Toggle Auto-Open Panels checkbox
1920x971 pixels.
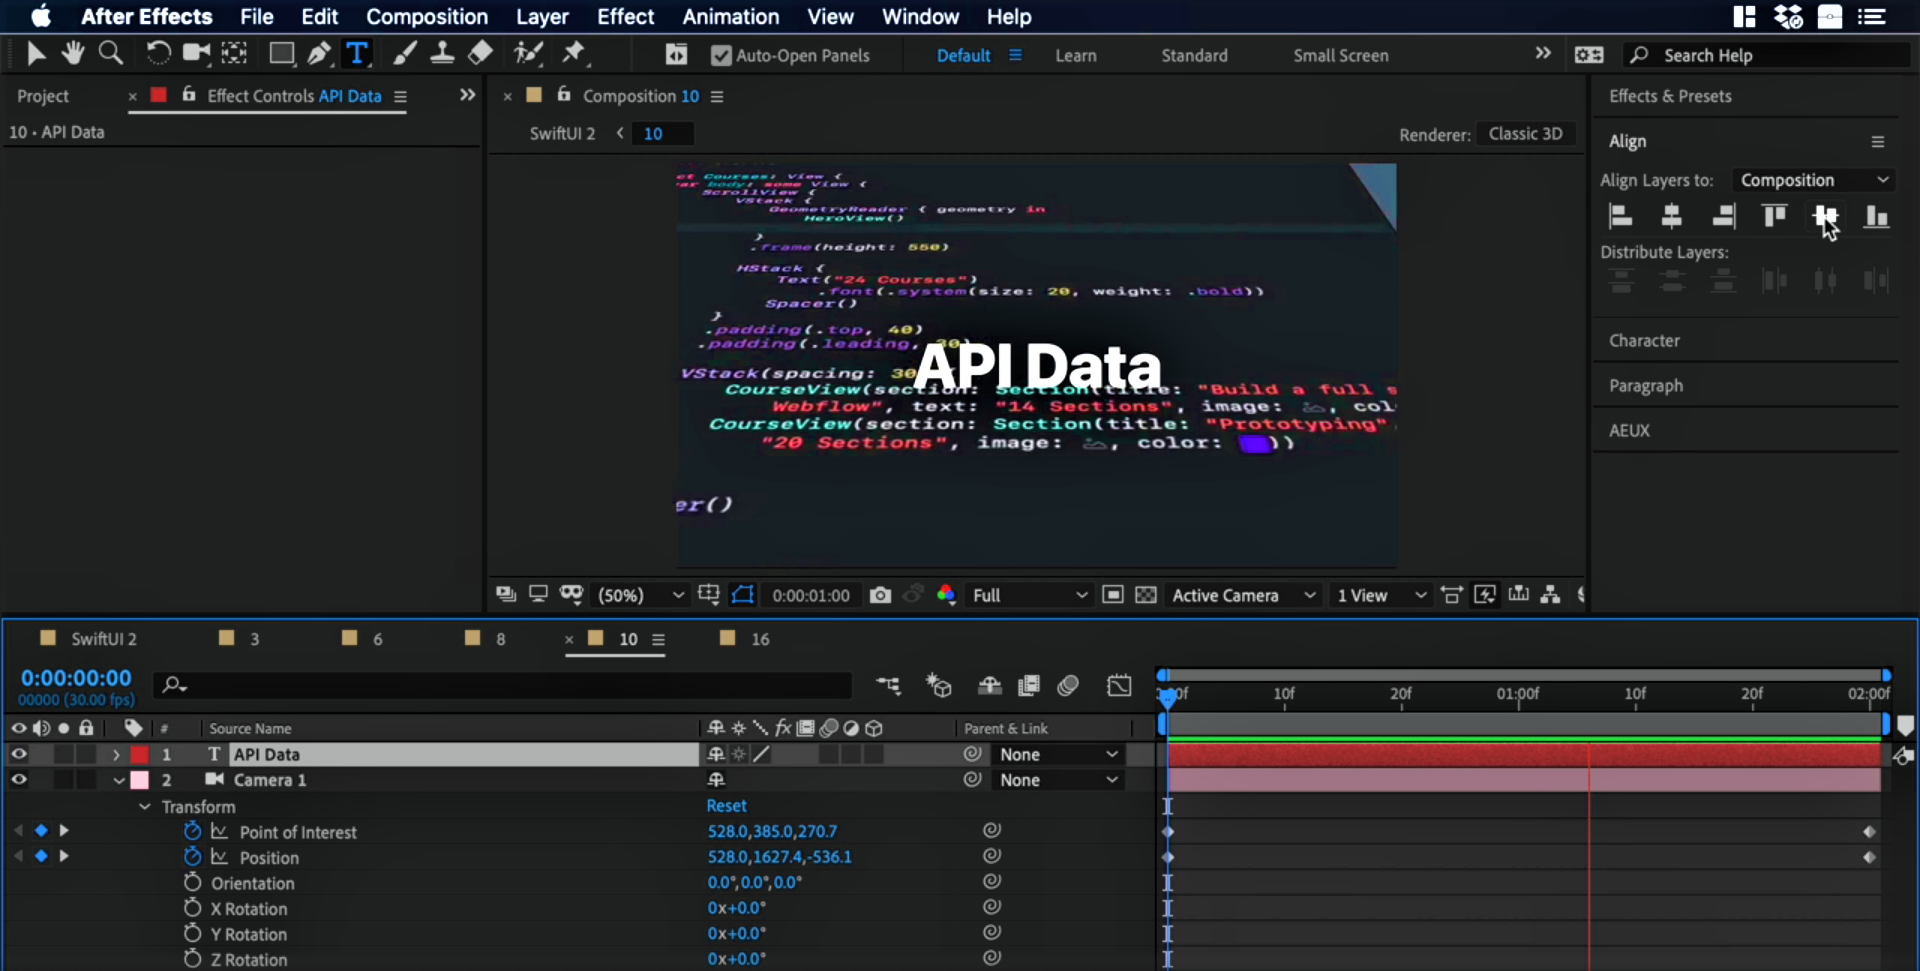coord(721,56)
